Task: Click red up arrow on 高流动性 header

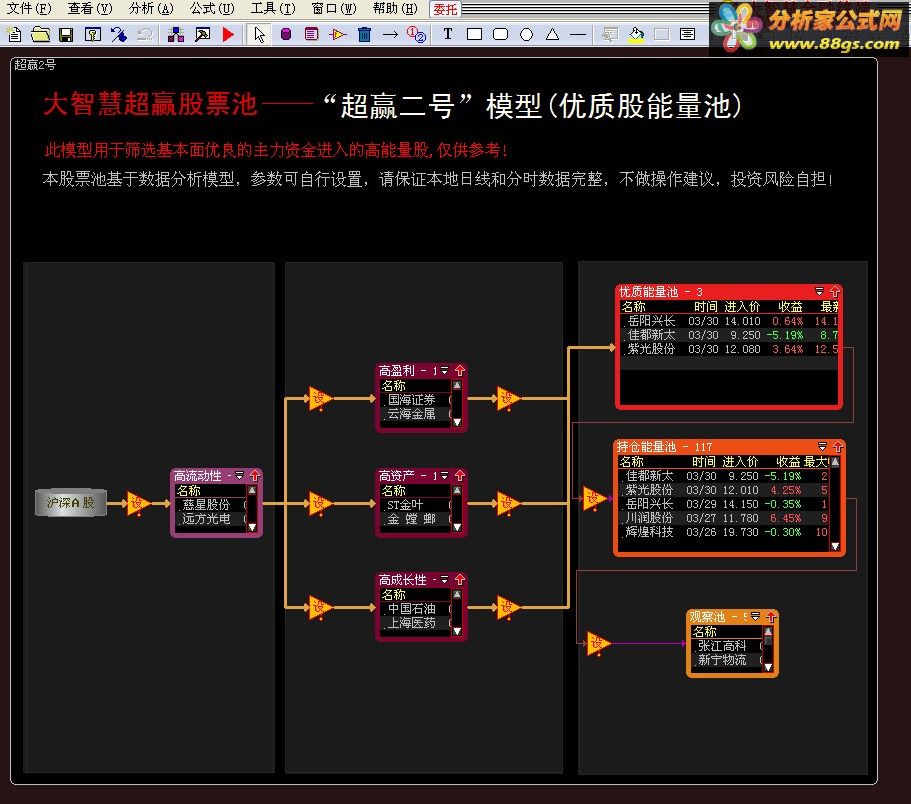Action: pos(255,475)
